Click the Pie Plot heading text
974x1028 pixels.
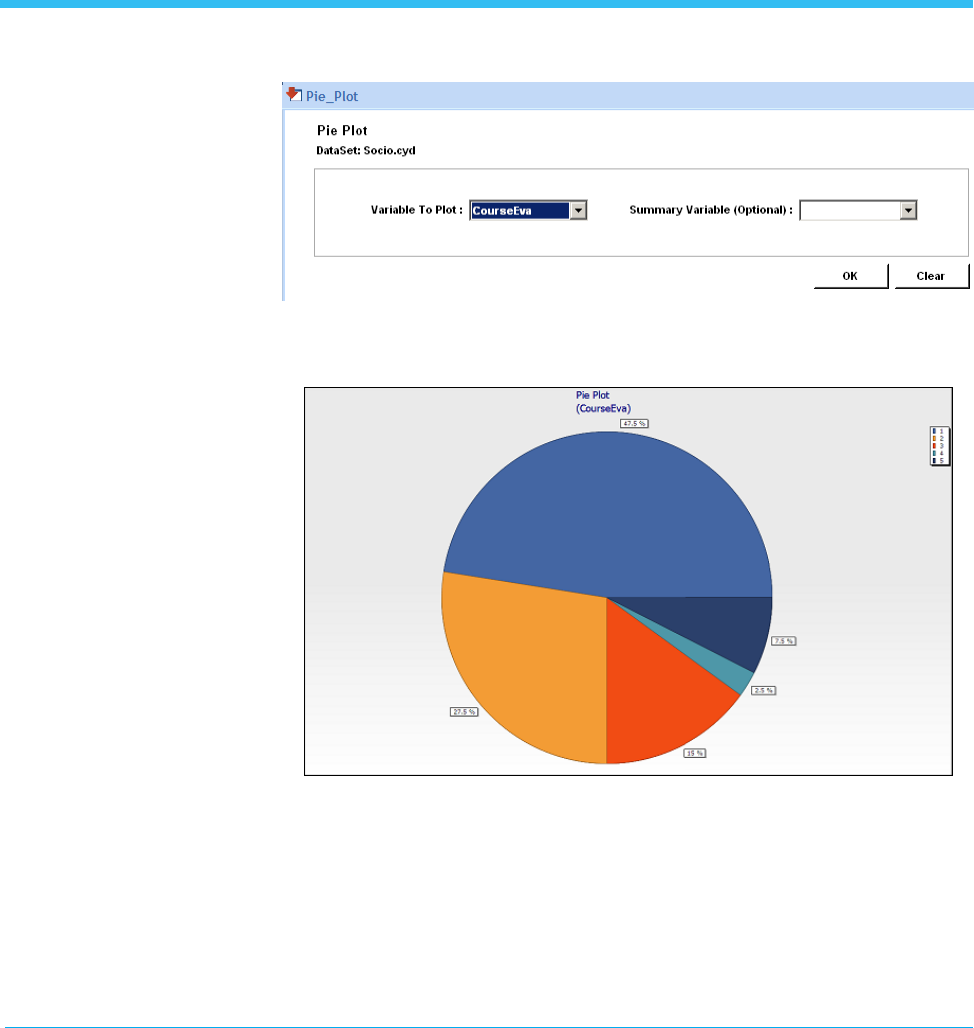tap(342, 130)
